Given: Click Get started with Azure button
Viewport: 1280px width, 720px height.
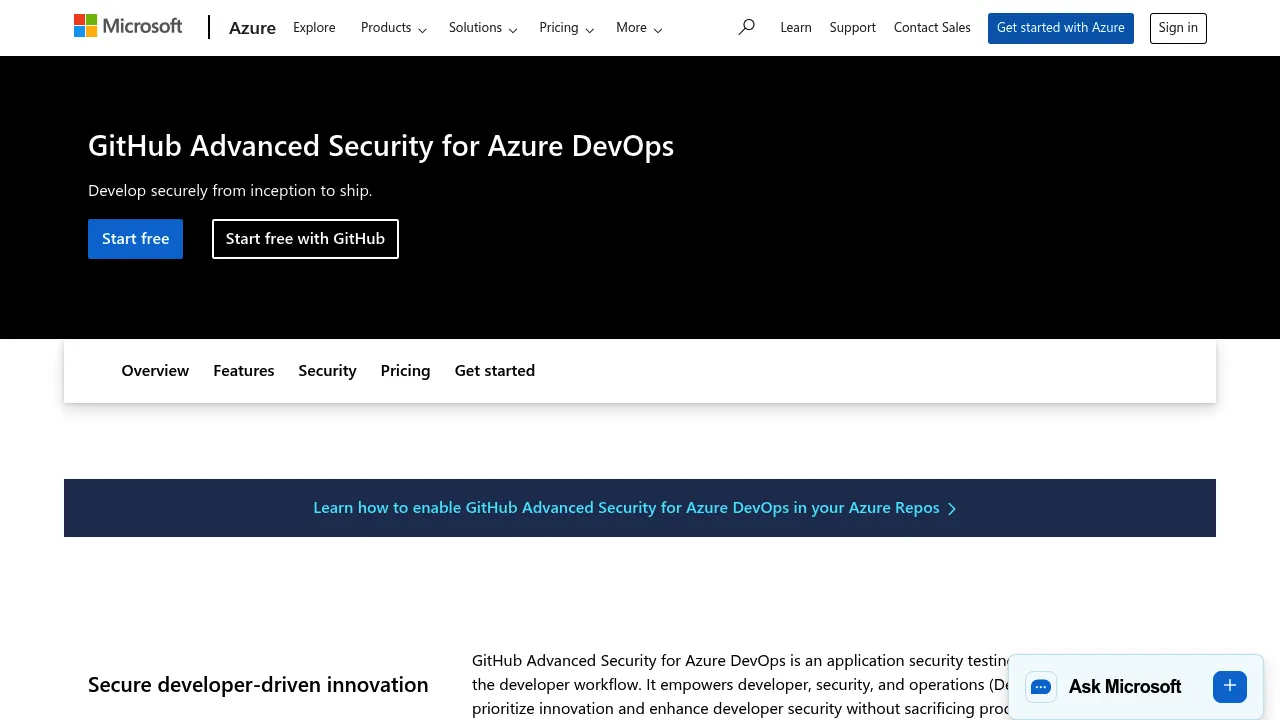Looking at the screenshot, I should coord(1061,28).
